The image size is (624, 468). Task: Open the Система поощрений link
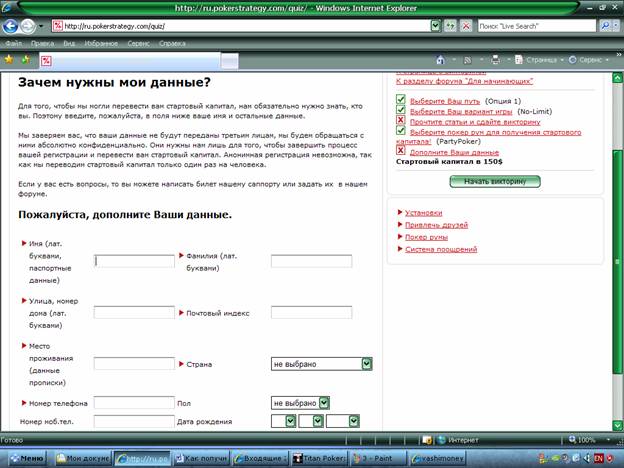click(x=441, y=250)
